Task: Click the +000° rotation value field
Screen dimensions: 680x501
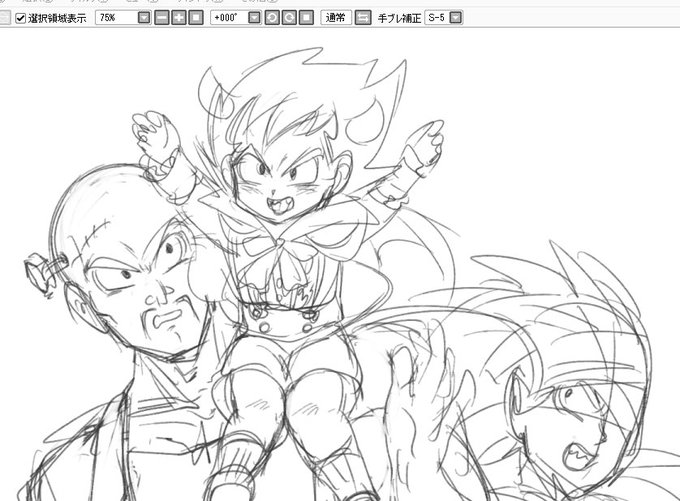Action: coord(229,18)
